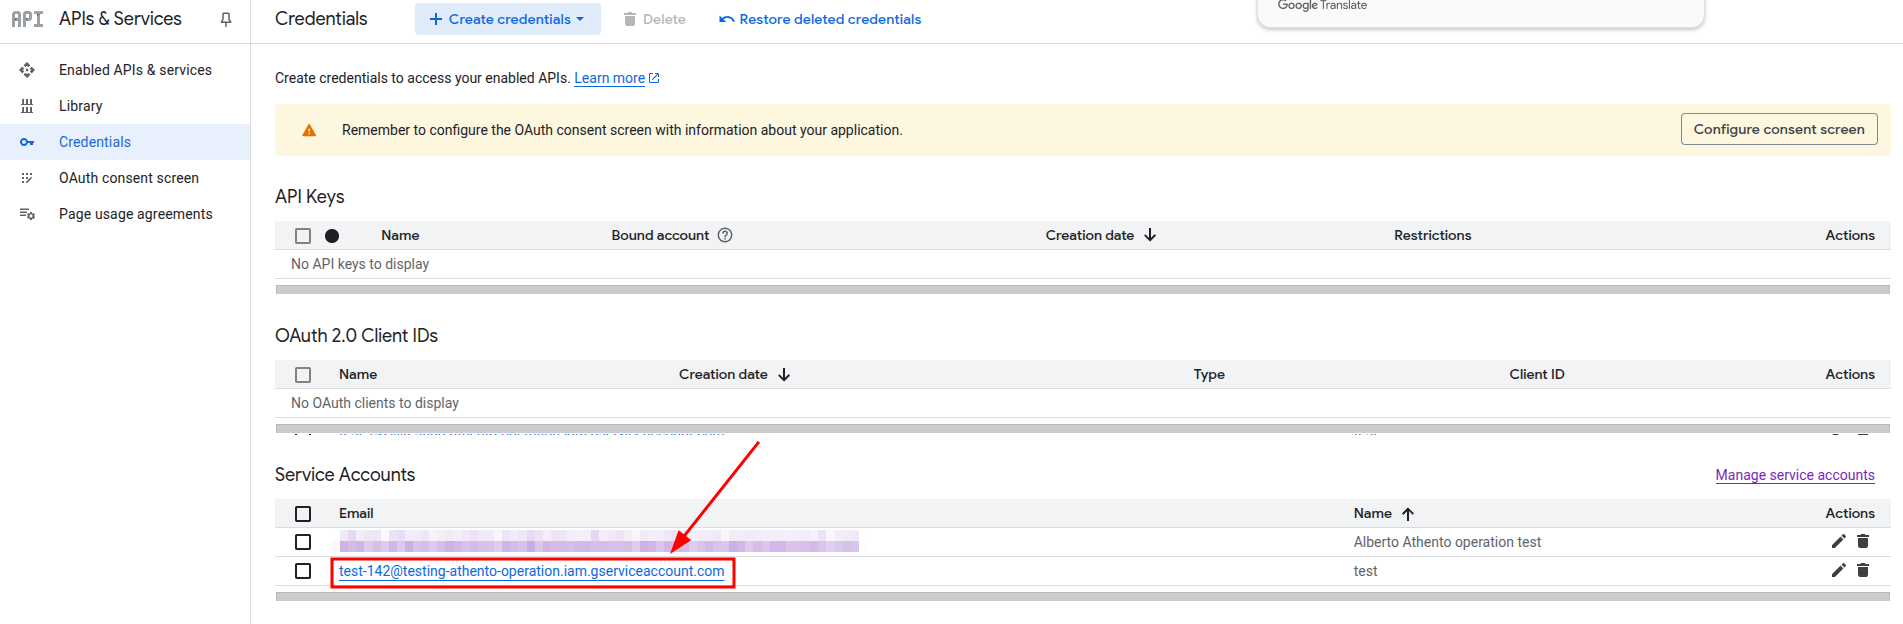Open the Manage service accounts link

point(1794,475)
